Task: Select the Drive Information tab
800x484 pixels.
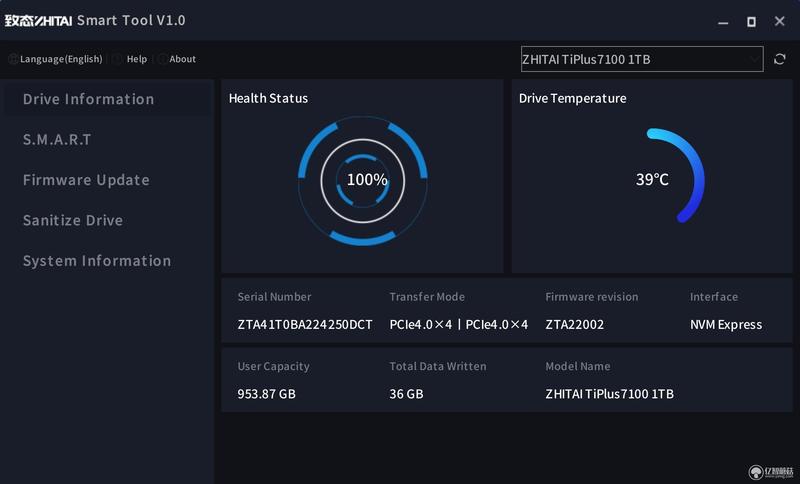Action: (108, 99)
